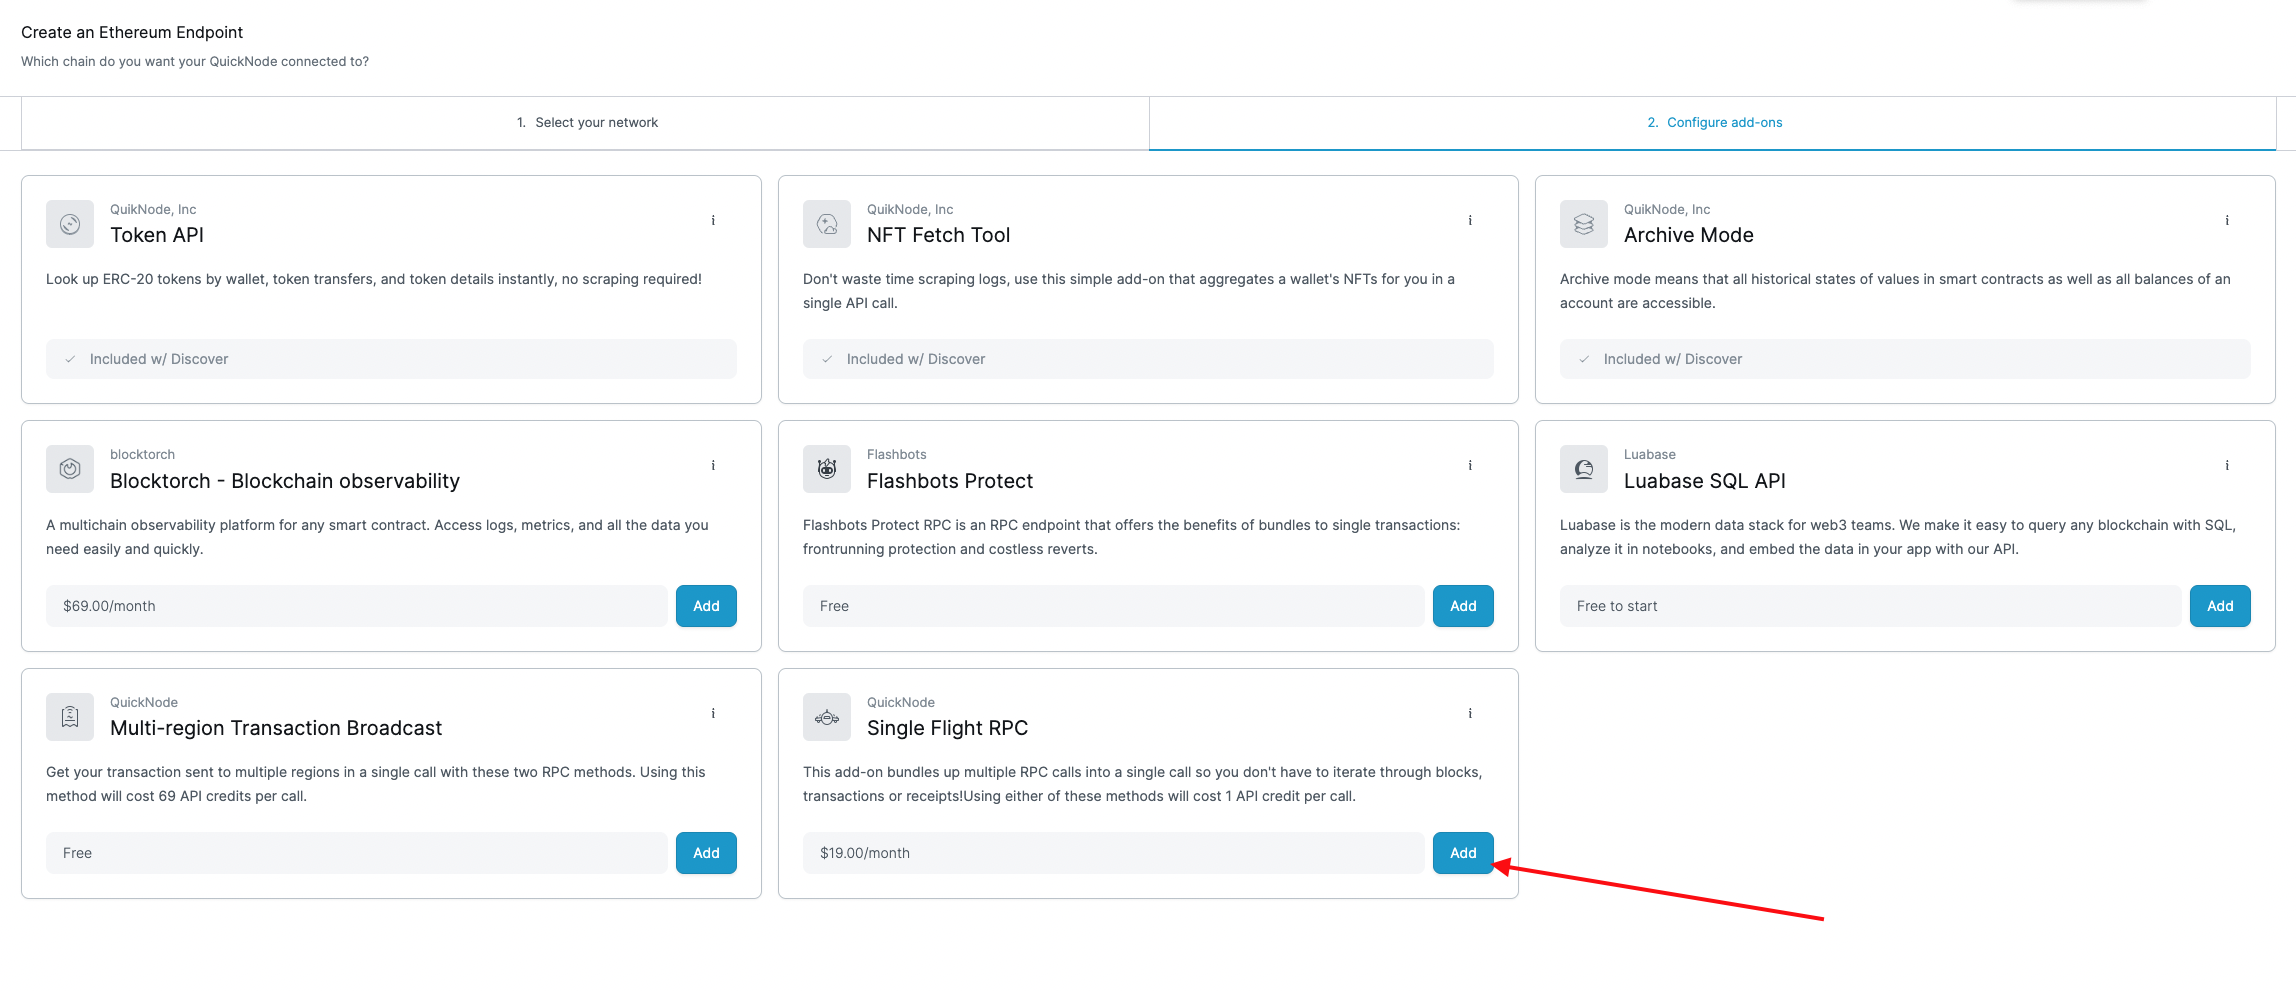
Task: Click the Multi-region Transaction Broadcast icon
Action: click(70, 717)
